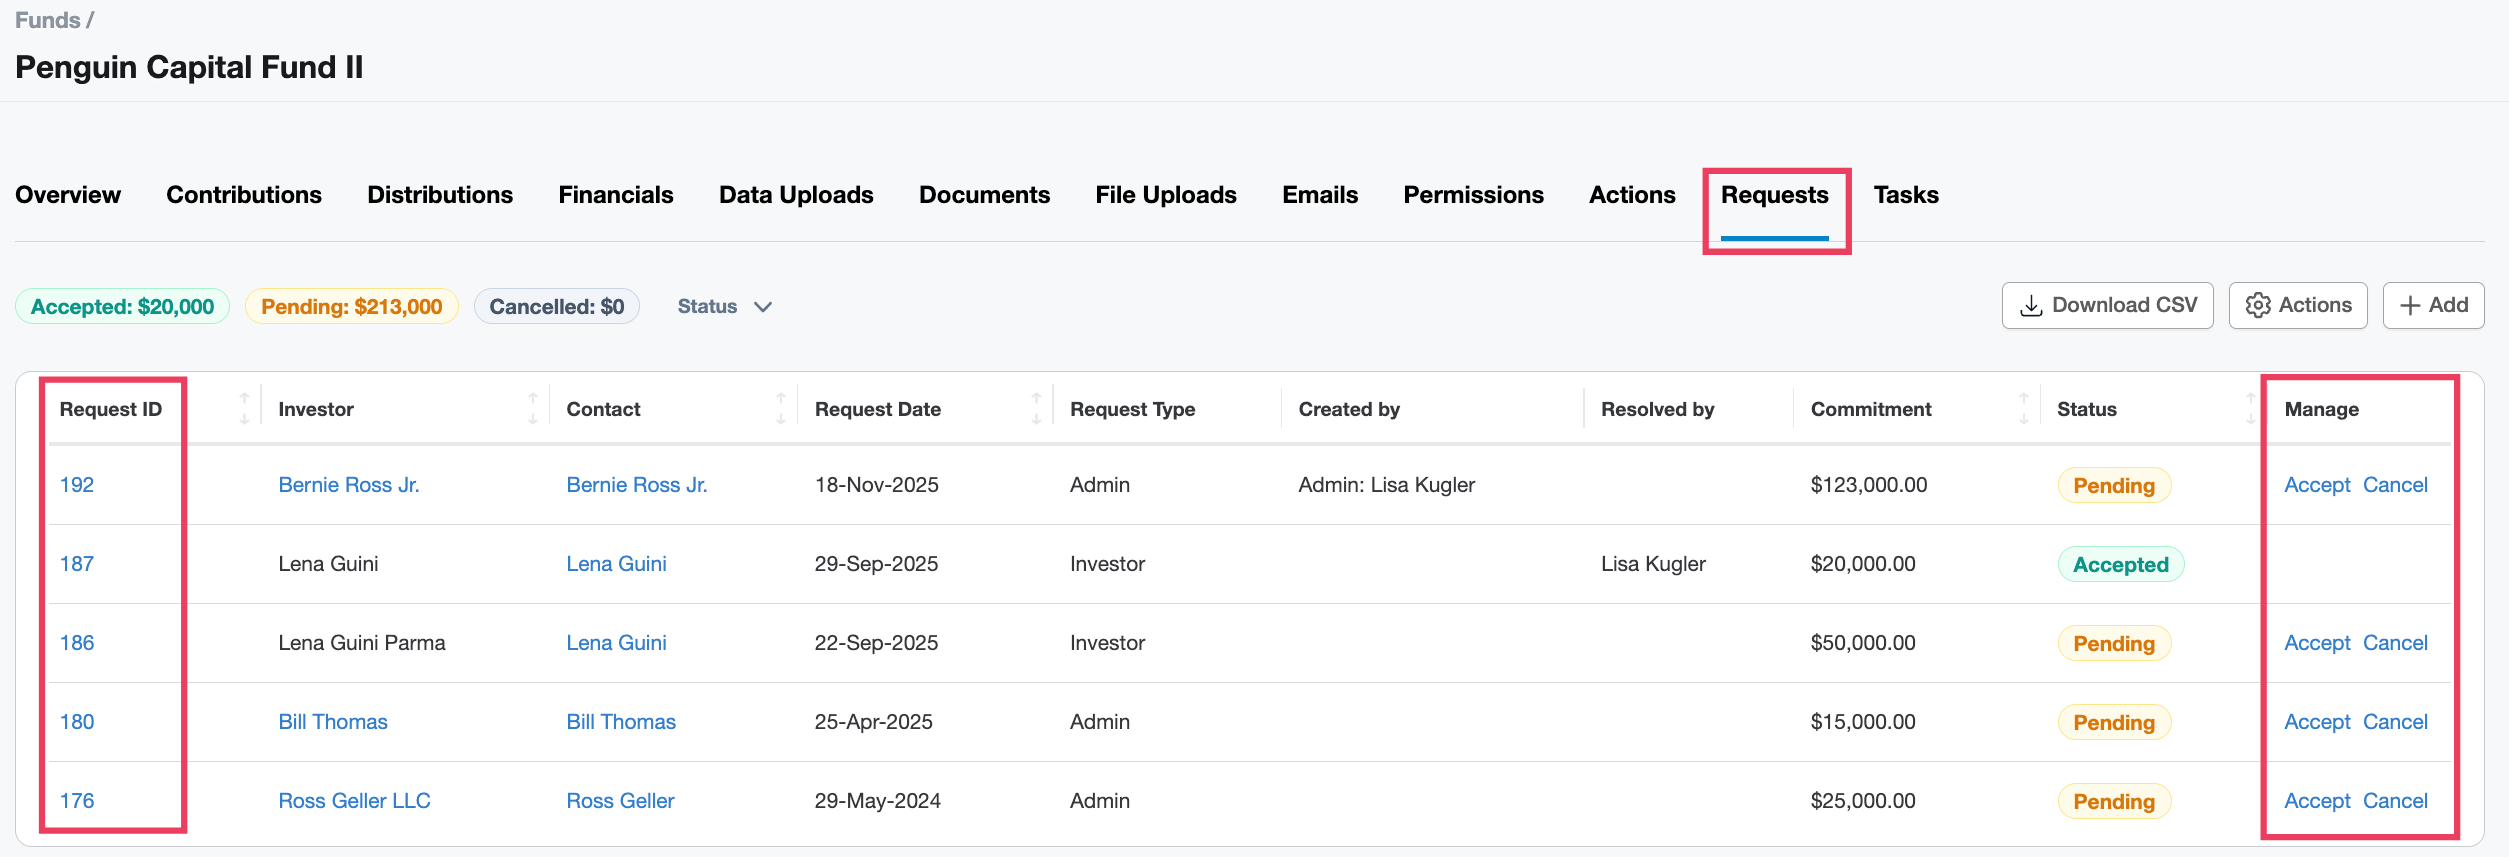2509x857 pixels.
Task: Filter by Accepted: $20,000 pill
Action: tap(122, 307)
